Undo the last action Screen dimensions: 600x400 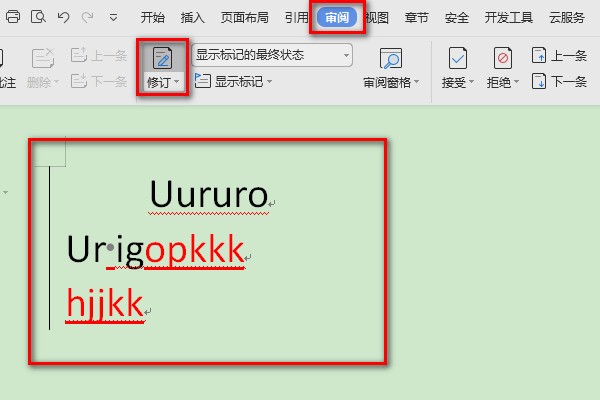tap(63, 17)
